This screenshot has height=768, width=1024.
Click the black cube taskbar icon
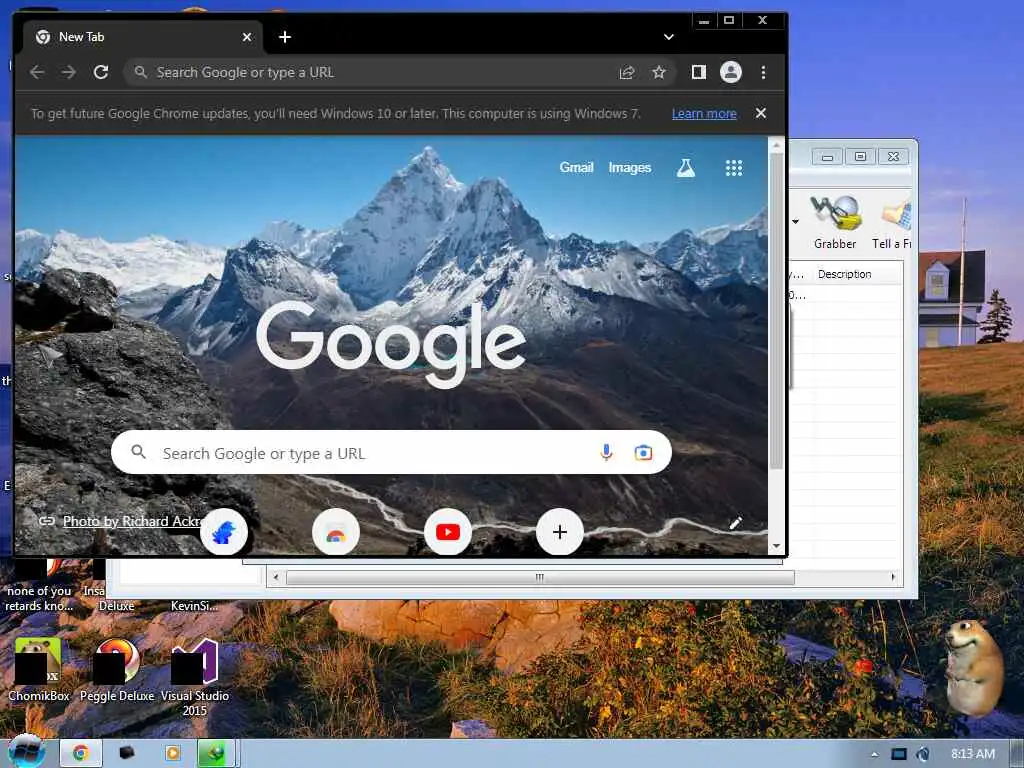point(127,753)
